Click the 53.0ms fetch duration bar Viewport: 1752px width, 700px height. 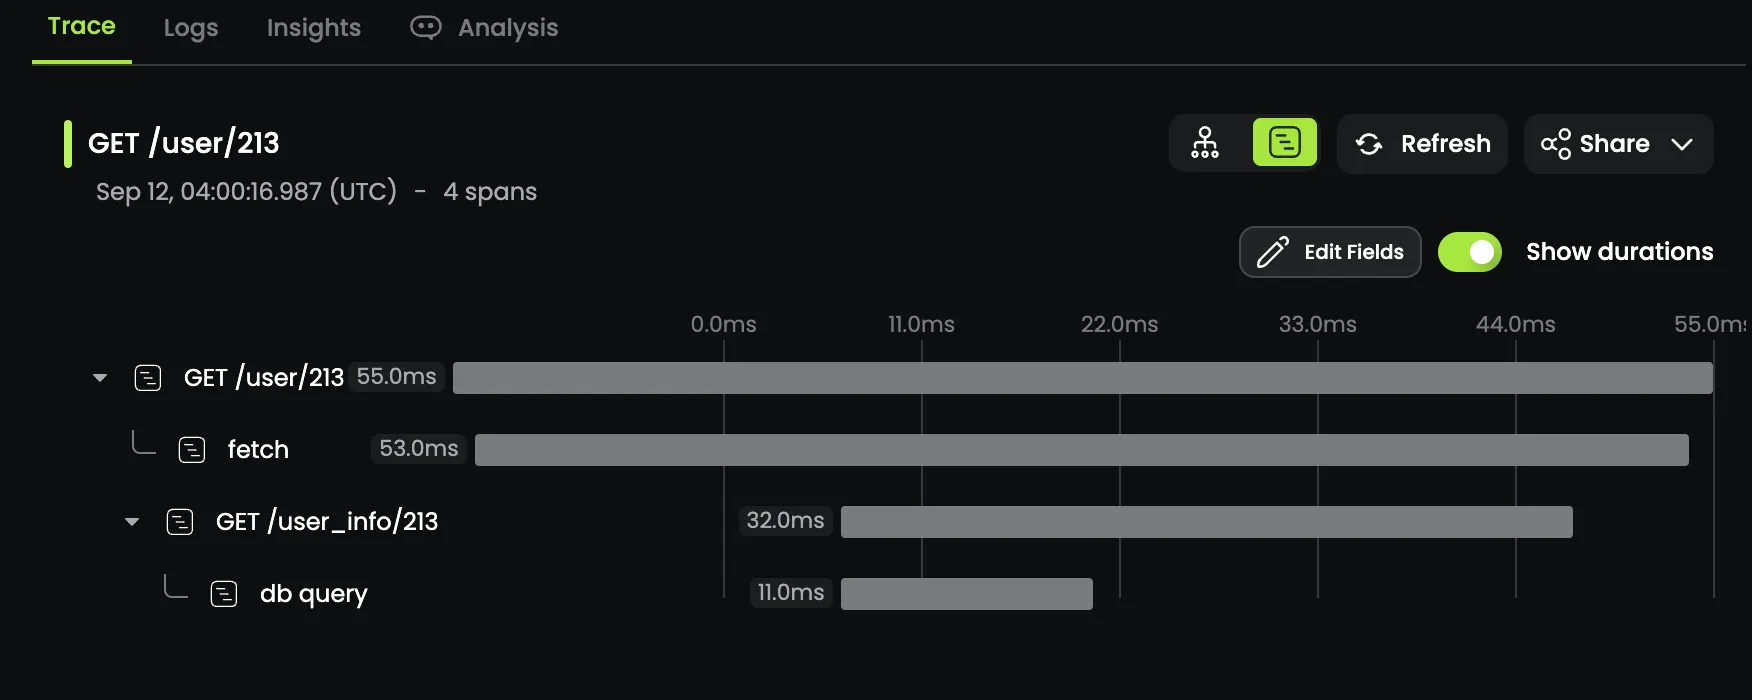coord(1082,450)
